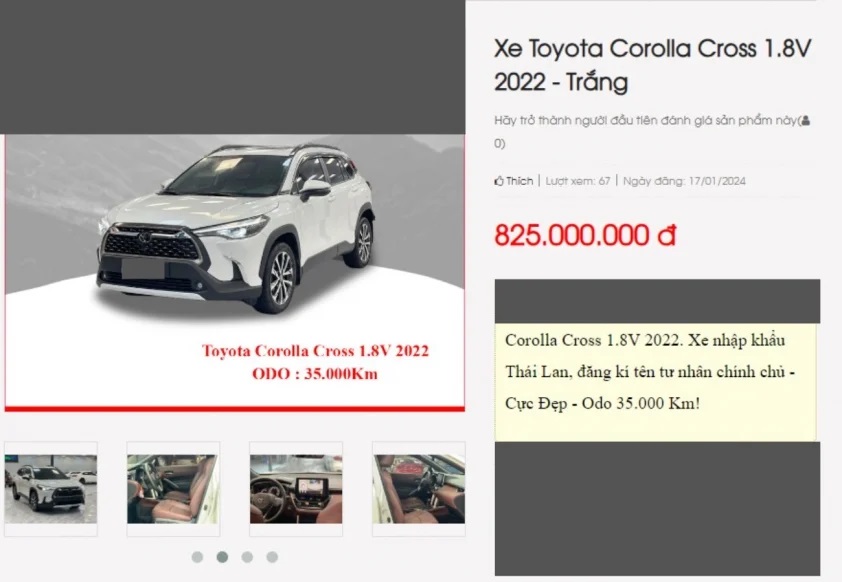Screen dimensions: 842x582
Task: Open the front seat side-view thumbnail
Action: click(419, 489)
